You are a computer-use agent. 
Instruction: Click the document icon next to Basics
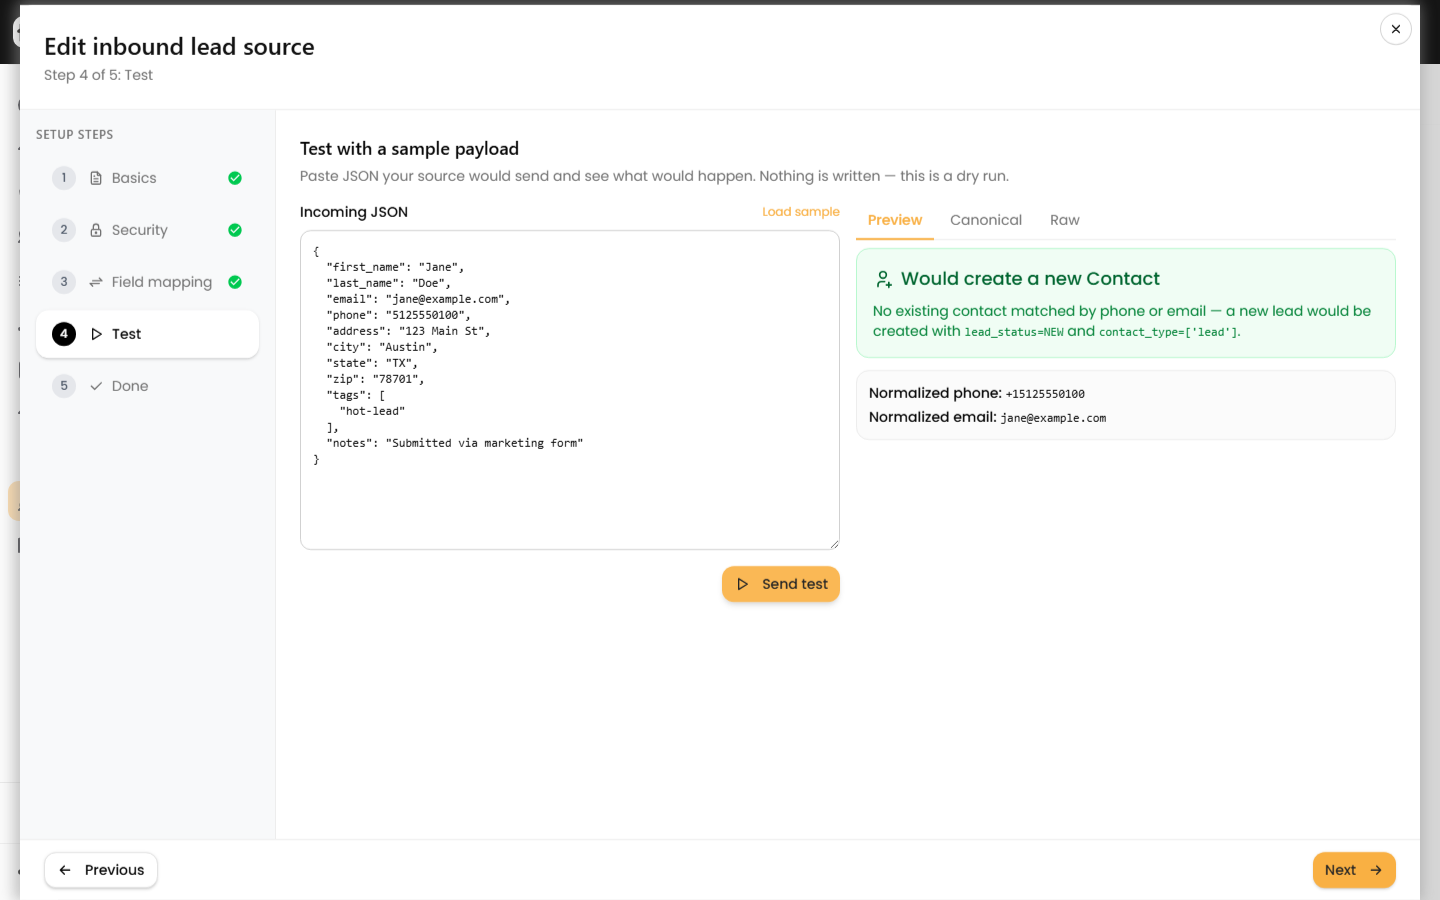(x=96, y=178)
